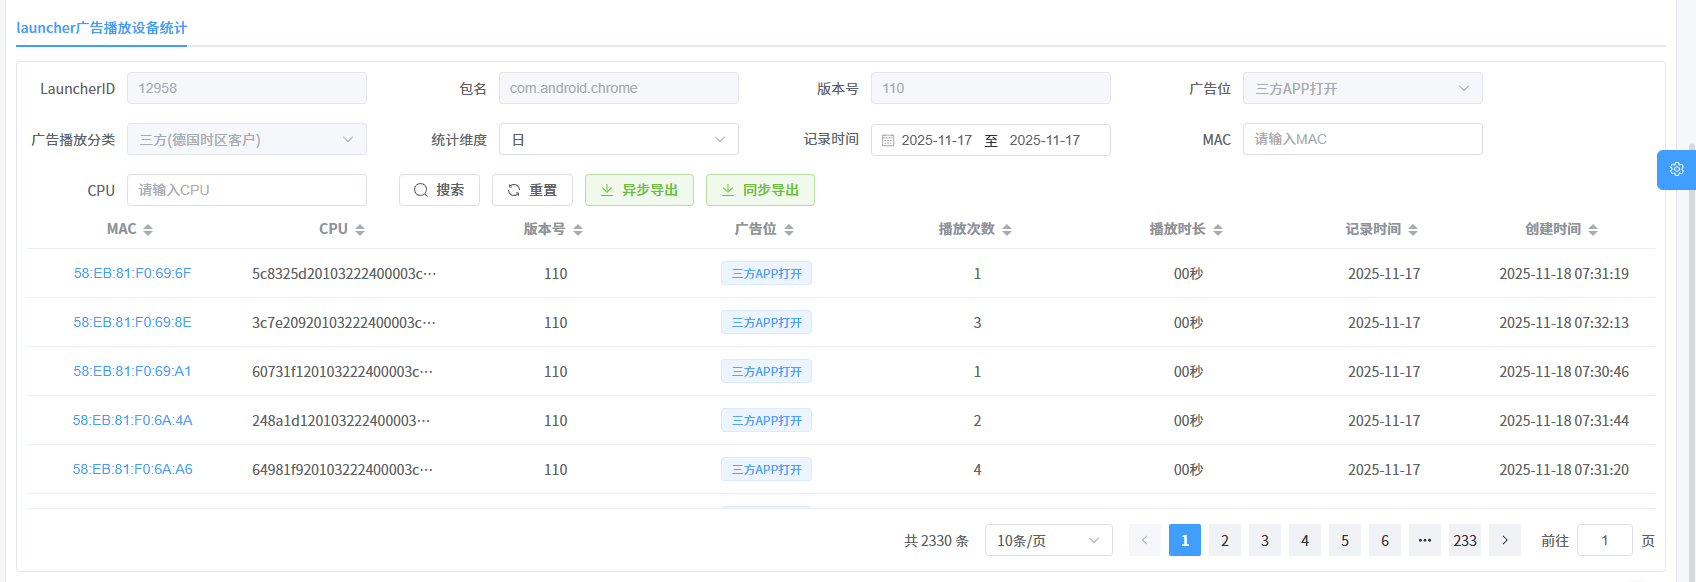Click the 包名 input field
This screenshot has width=1696, height=582.
click(x=619, y=88)
